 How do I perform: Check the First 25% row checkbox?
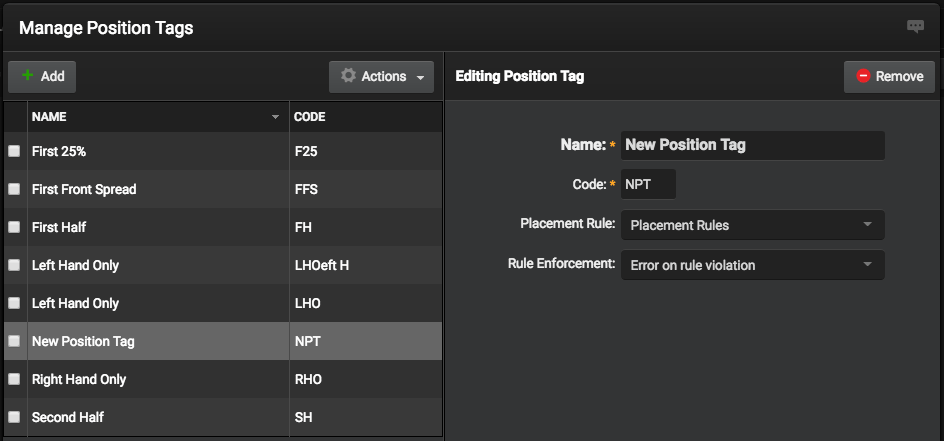click(14, 151)
